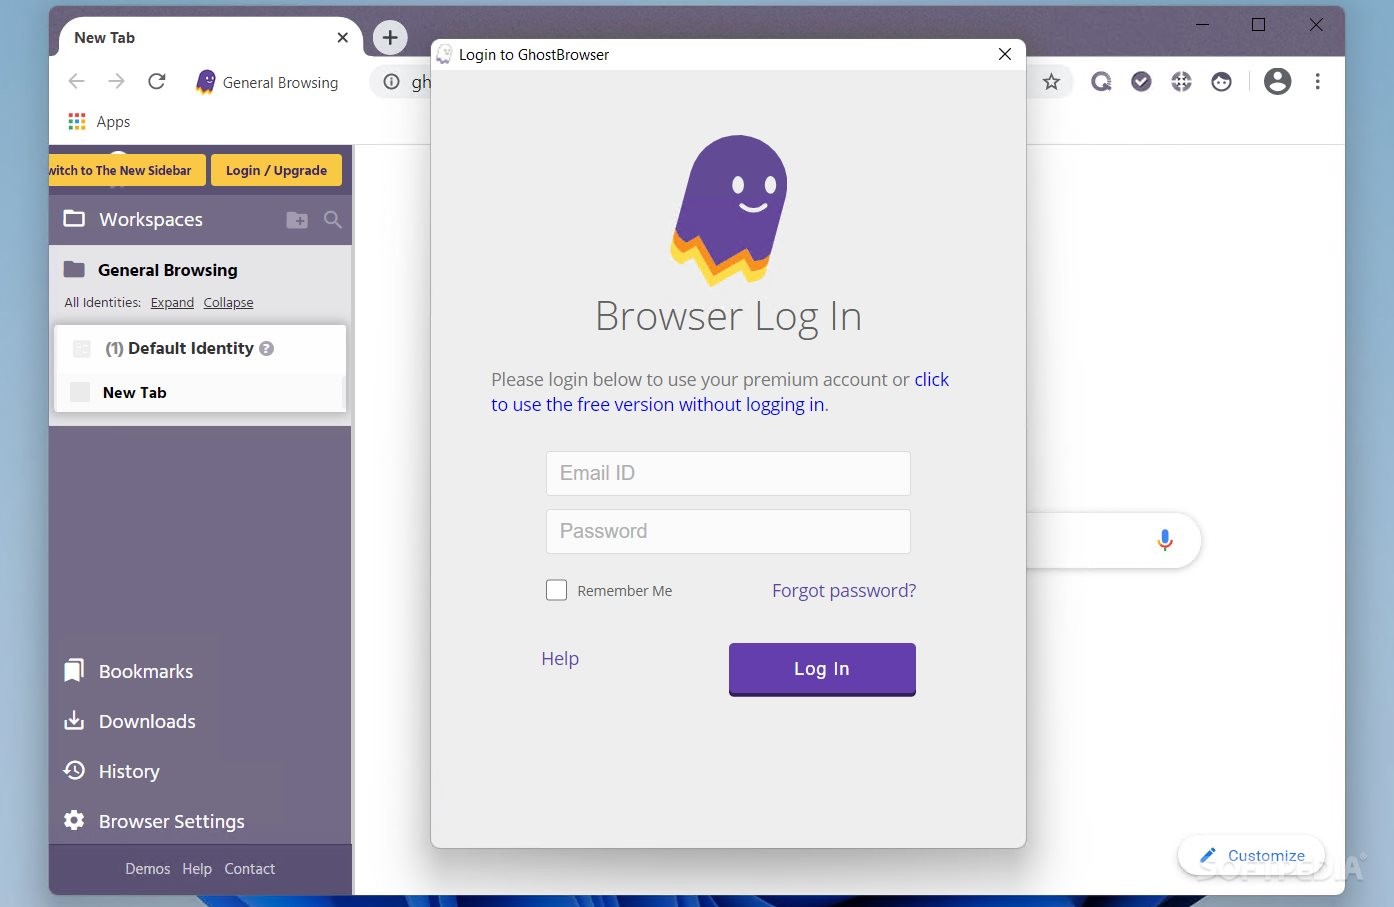Close the New Tab browser tab
The height and width of the screenshot is (907, 1394).
pos(343,38)
